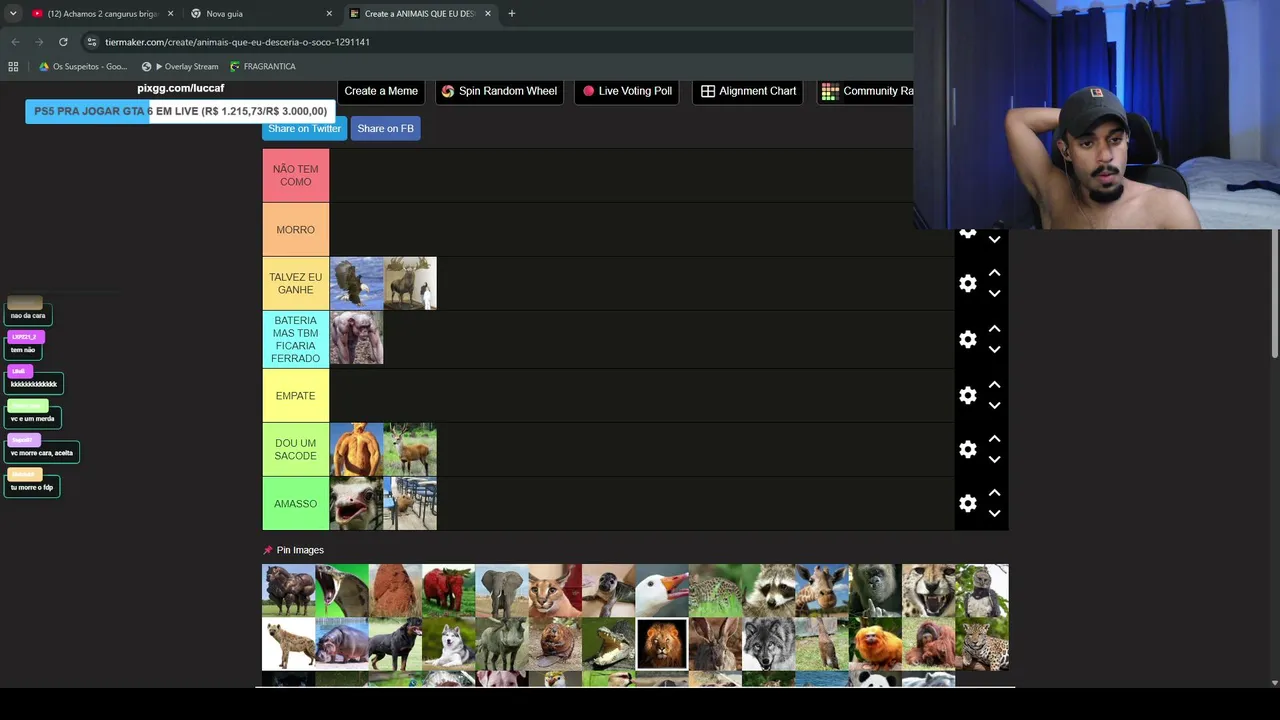Select the hippopotamus image

(x=342, y=644)
